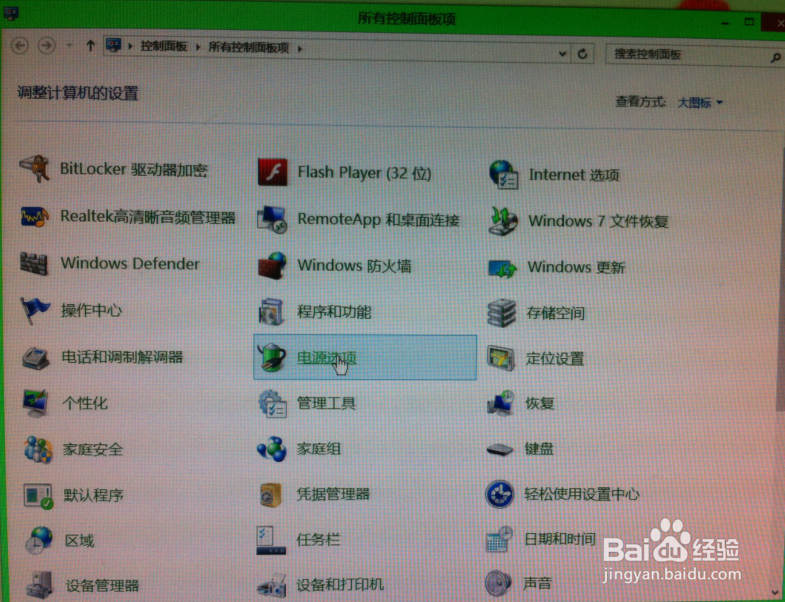785x602 pixels.
Task: Click the 轻松使用设置中心 icon
Action: point(500,494)
